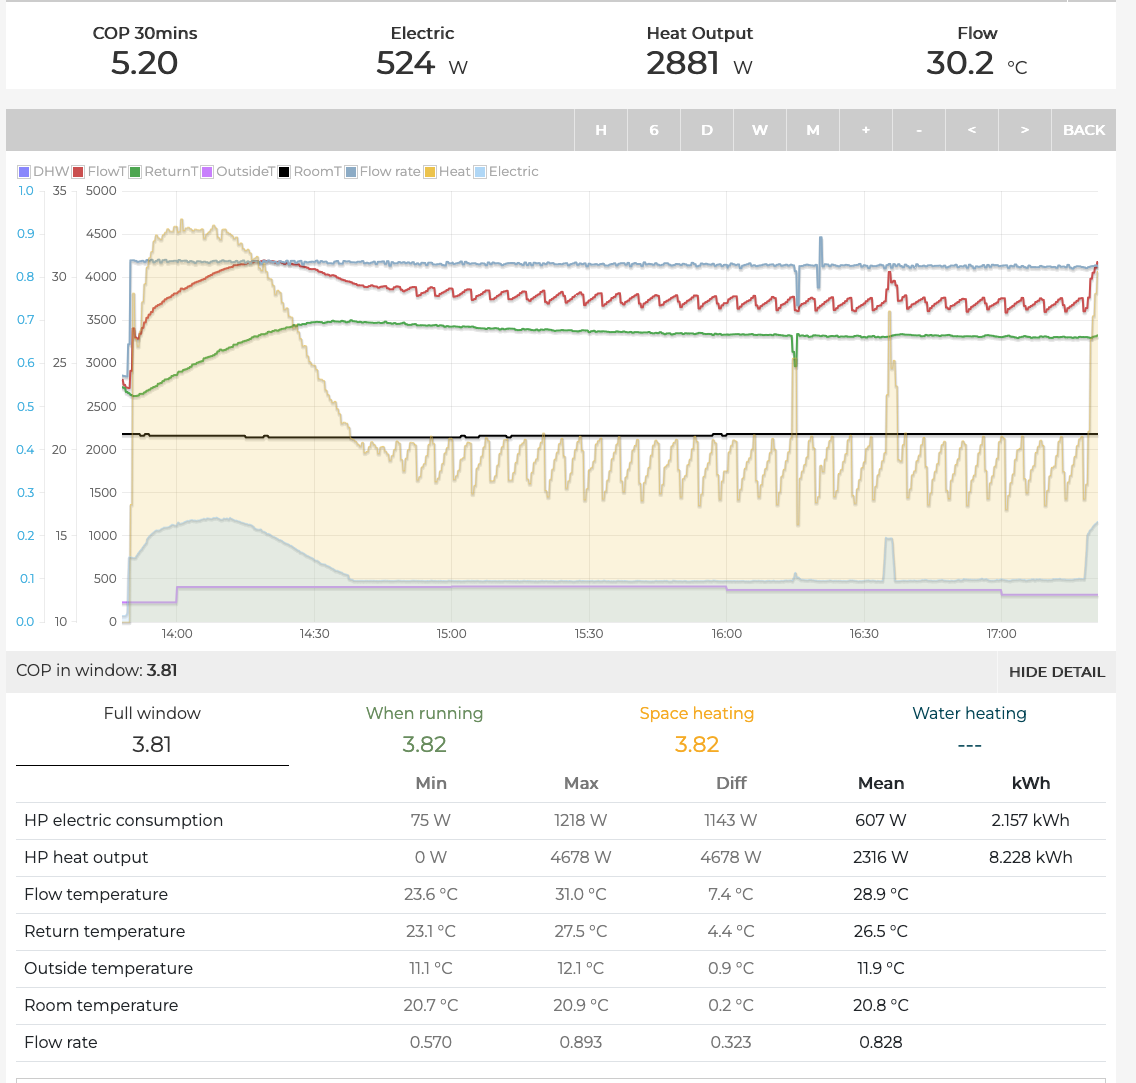Switch to the W week view
1136x1083 pixels.
(x=760, y=130)
